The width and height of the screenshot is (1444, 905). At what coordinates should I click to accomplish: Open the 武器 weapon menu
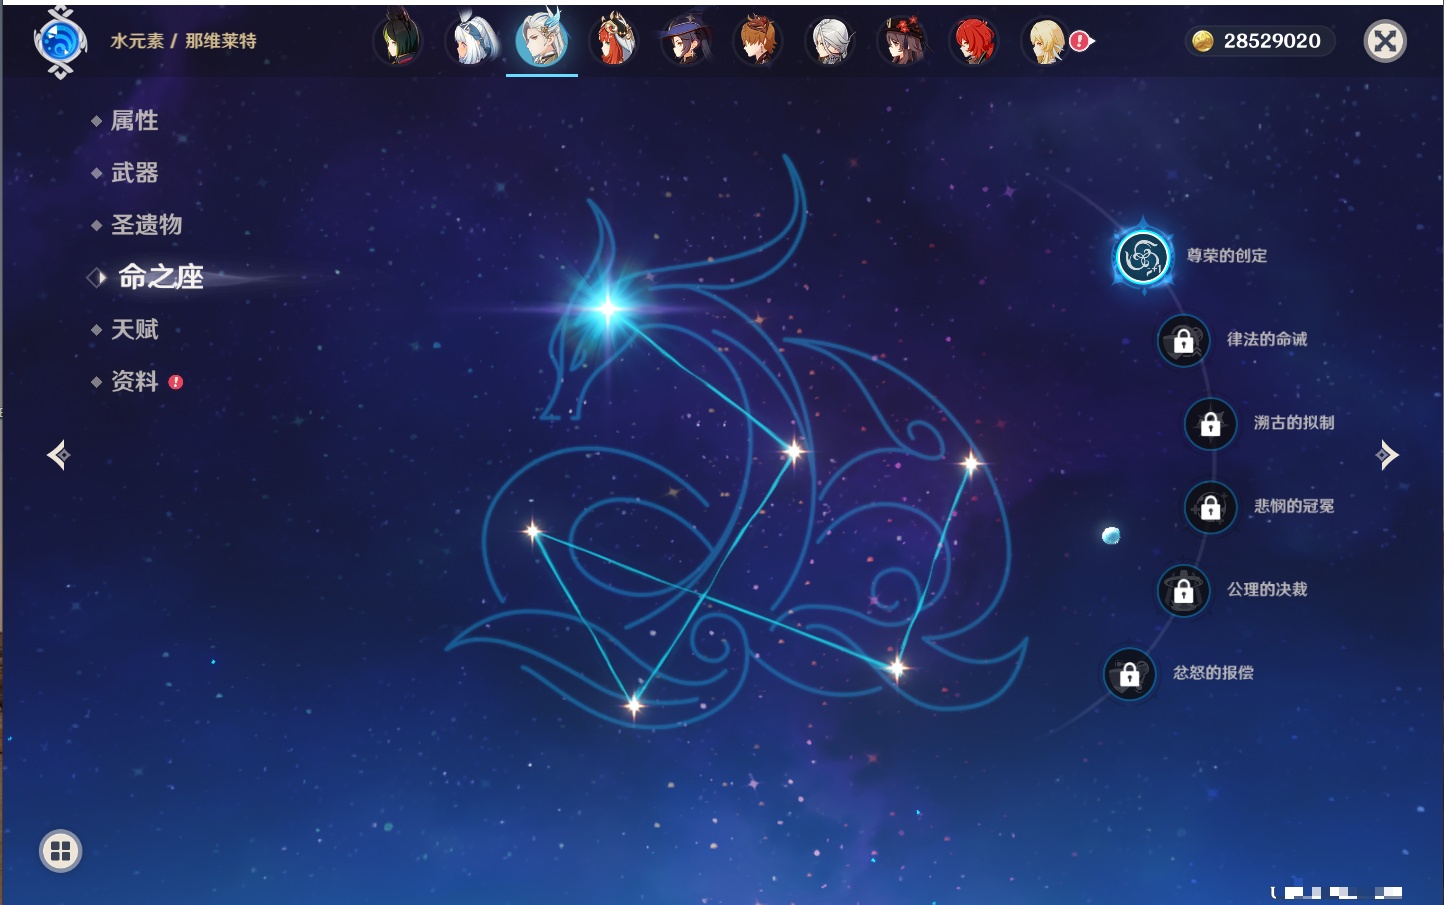134,173
